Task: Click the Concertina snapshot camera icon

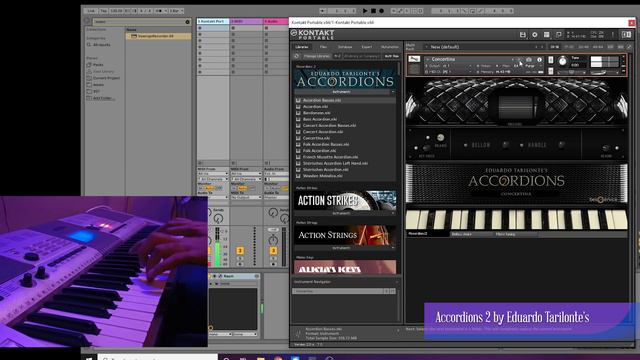Action: [x=529, y=60]
